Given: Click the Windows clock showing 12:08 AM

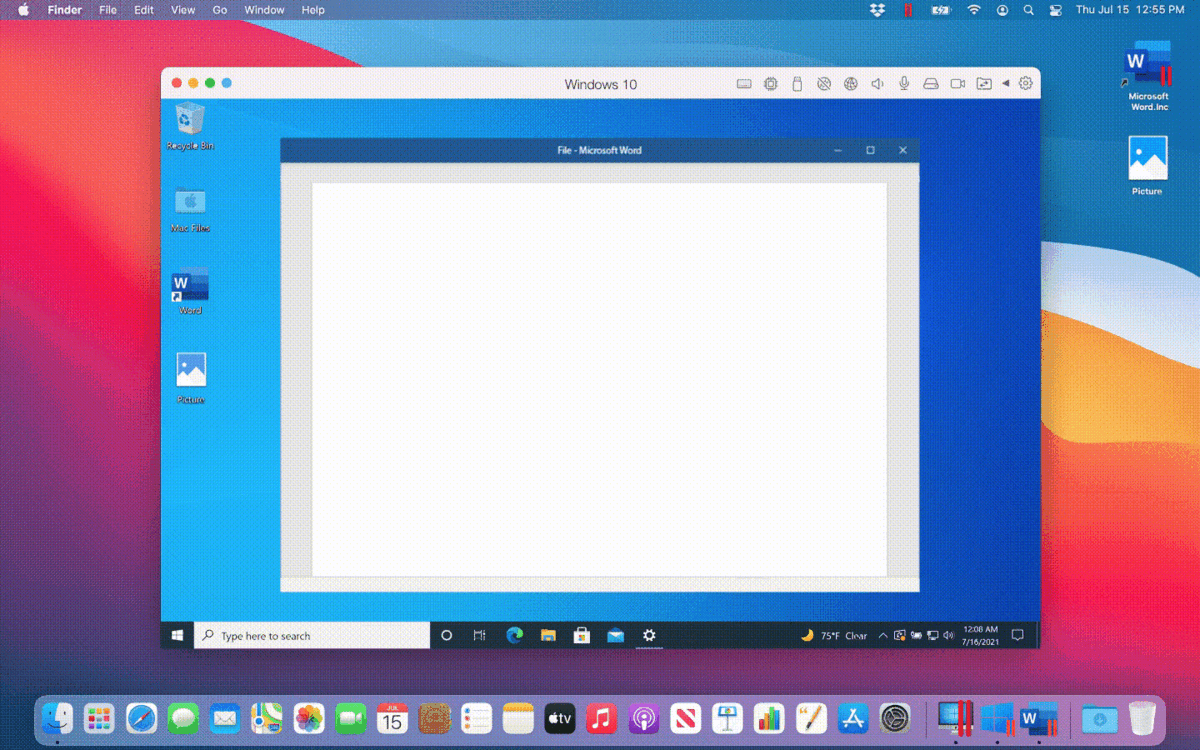Looking at the screenshot, I should (x=979, y=635).
